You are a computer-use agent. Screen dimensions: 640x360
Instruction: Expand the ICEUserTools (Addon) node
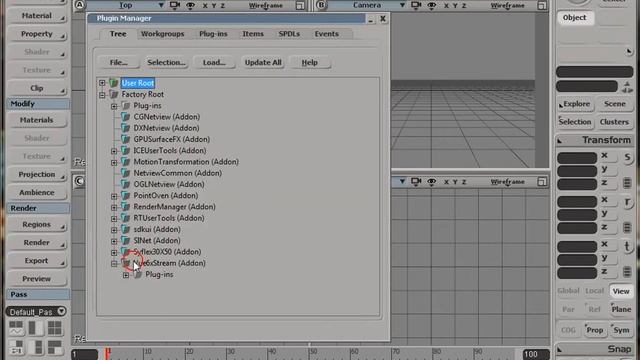coord(114,151)
